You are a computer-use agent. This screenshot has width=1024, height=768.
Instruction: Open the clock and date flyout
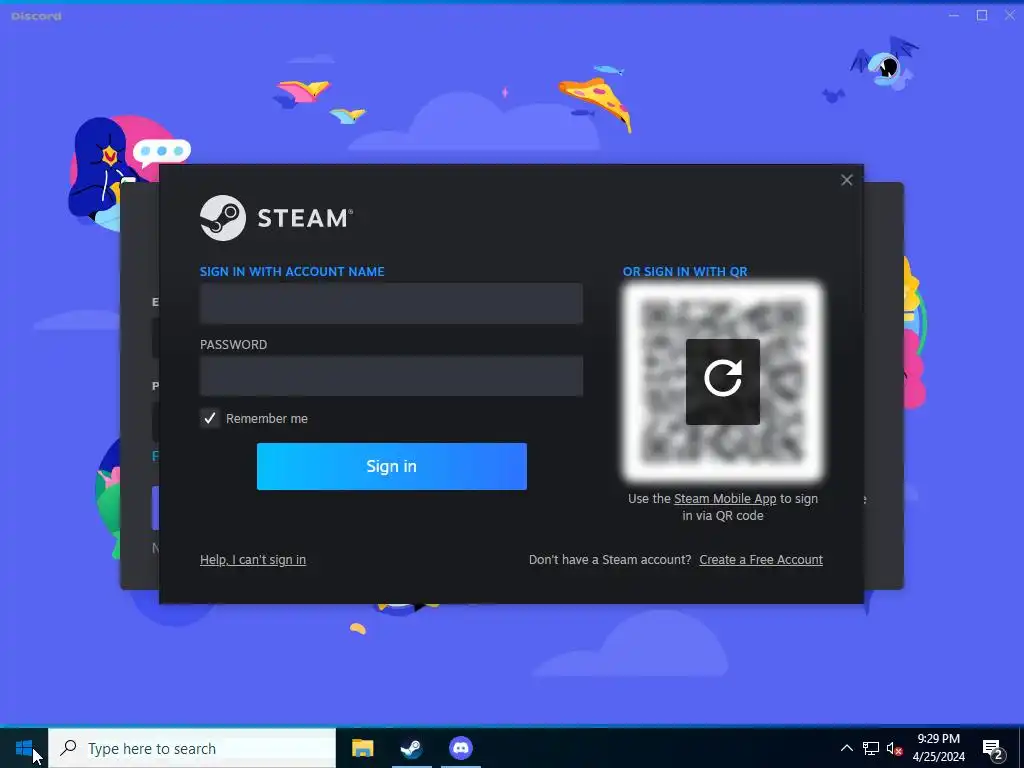pos(938,748)
